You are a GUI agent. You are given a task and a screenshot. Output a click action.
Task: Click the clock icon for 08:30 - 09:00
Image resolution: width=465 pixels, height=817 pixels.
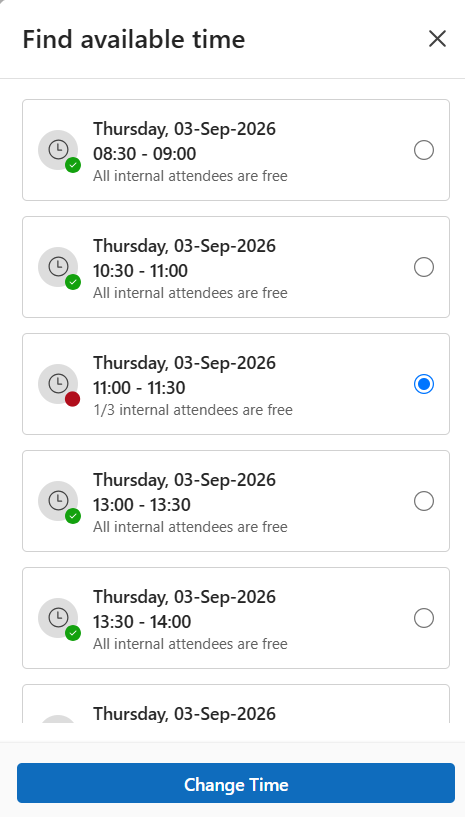58,150
